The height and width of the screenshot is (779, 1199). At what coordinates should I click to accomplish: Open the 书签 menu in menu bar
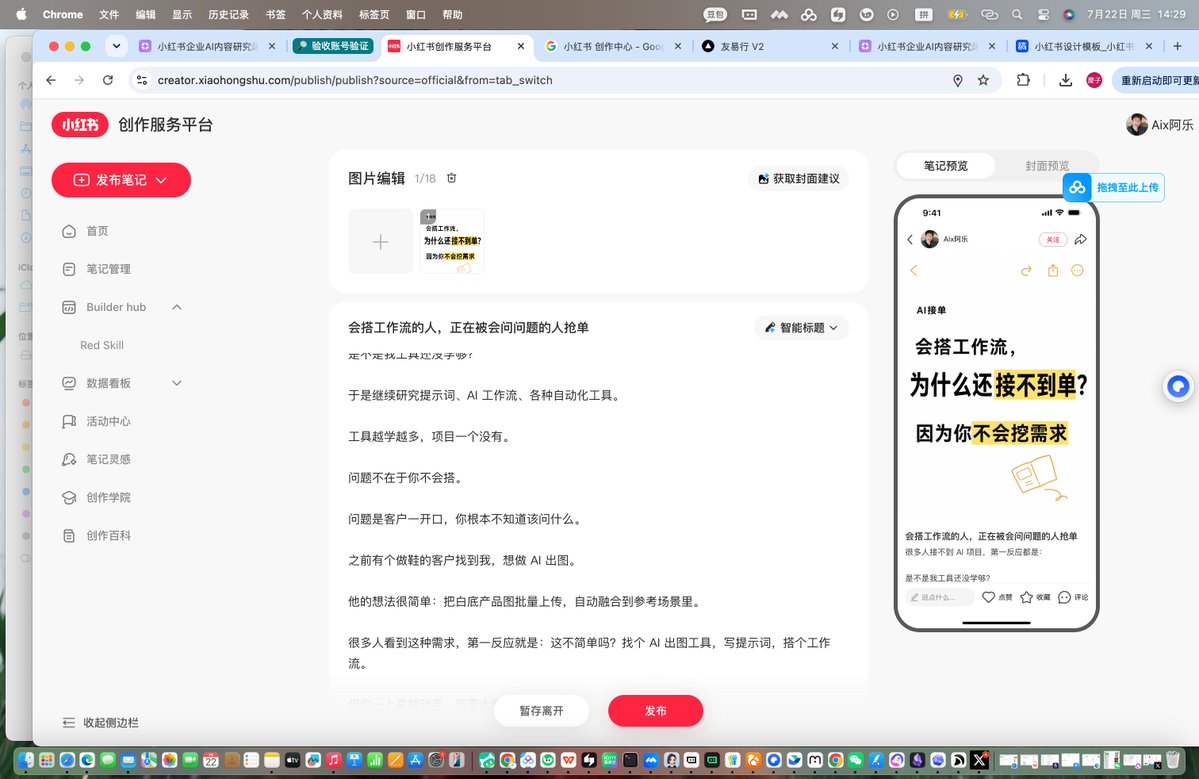pos(275,15)
